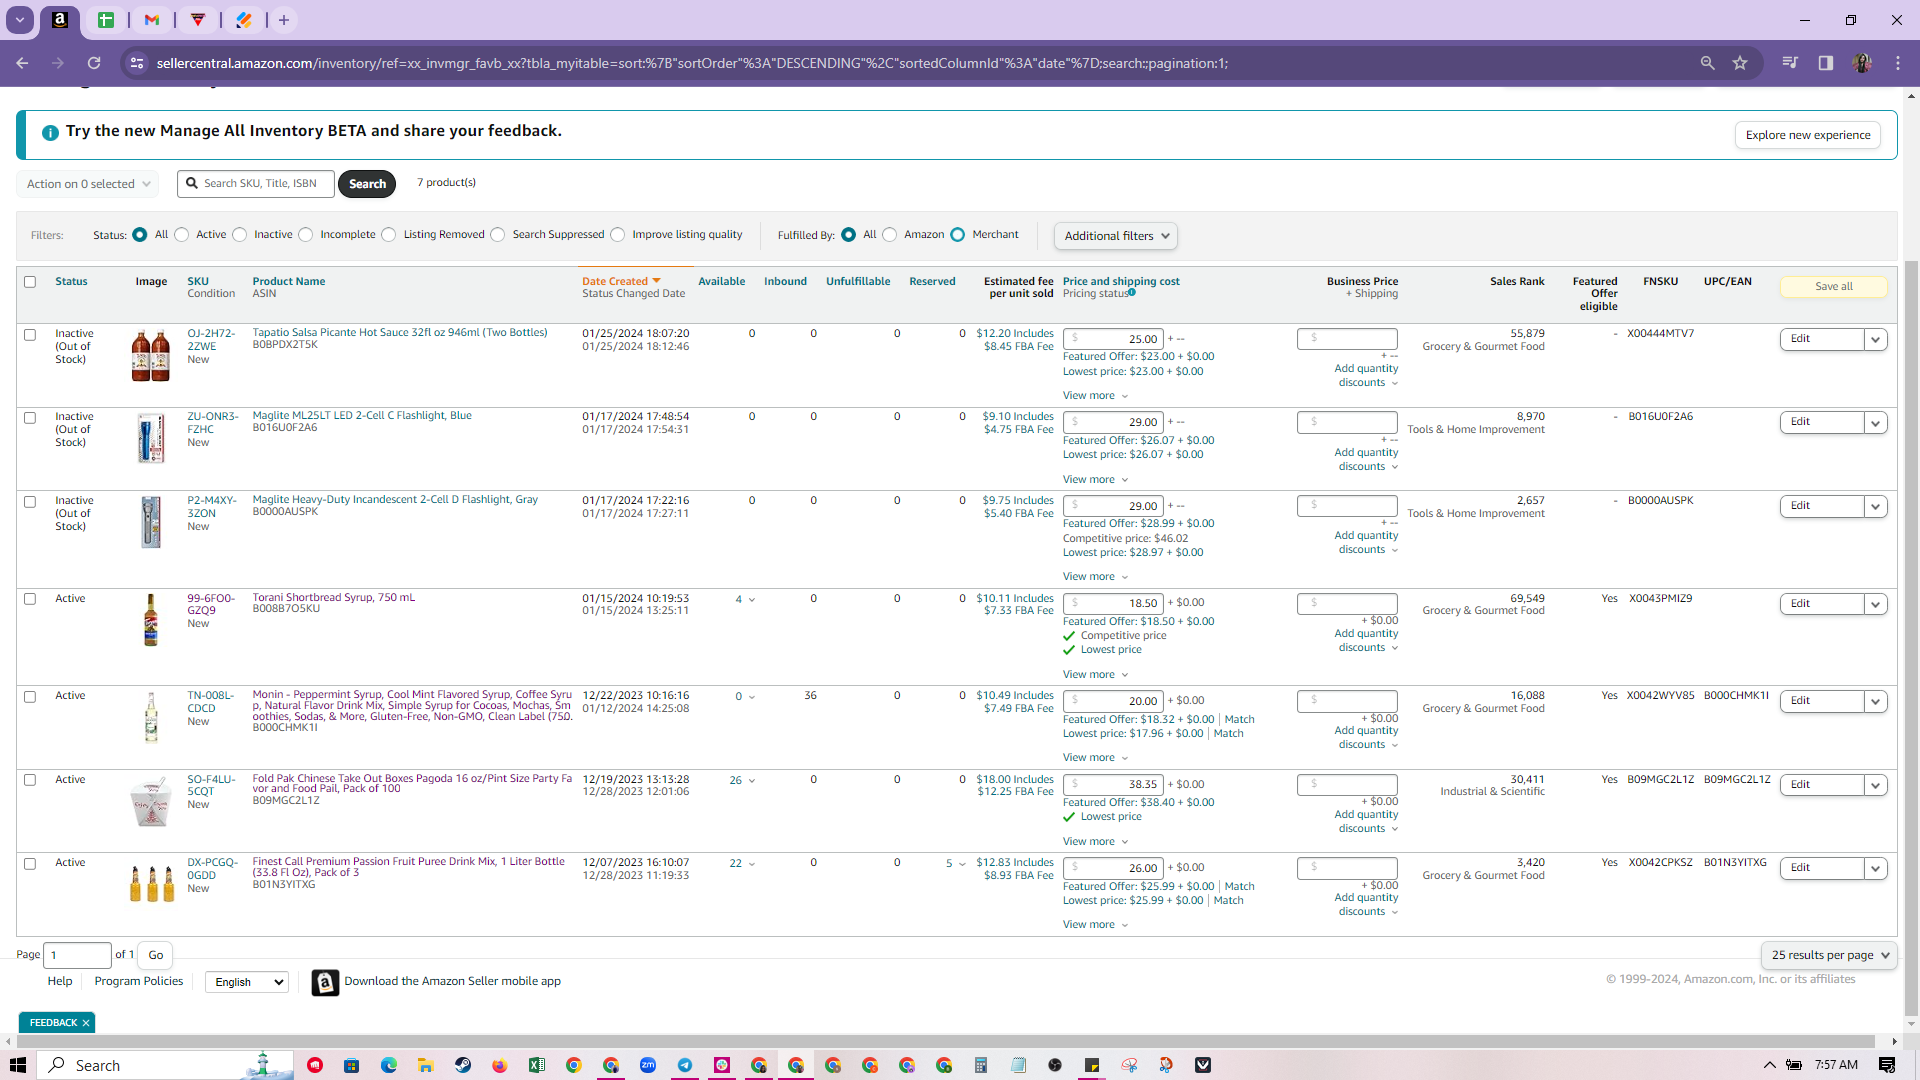Expand reserved quantity 5 for Finest Call
The height and width of the screenshot is (1080, 1920).
[x=955, y=864]
